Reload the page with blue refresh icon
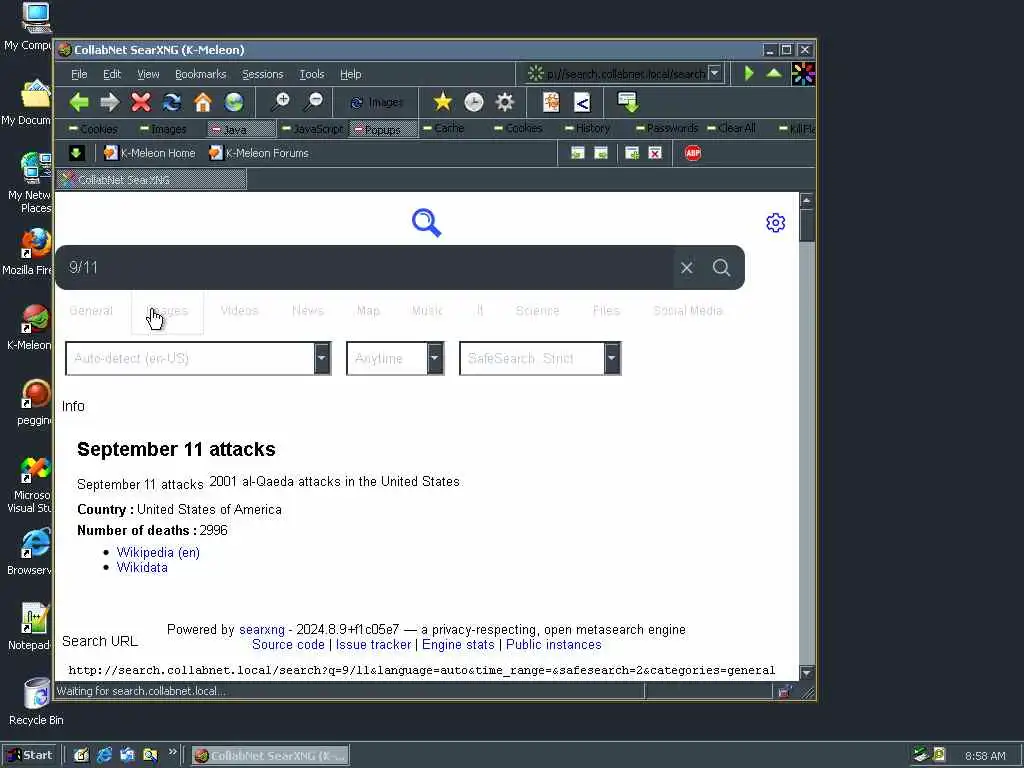Image resolution: width=1024 pixels, height=768 pixels. 172,102
